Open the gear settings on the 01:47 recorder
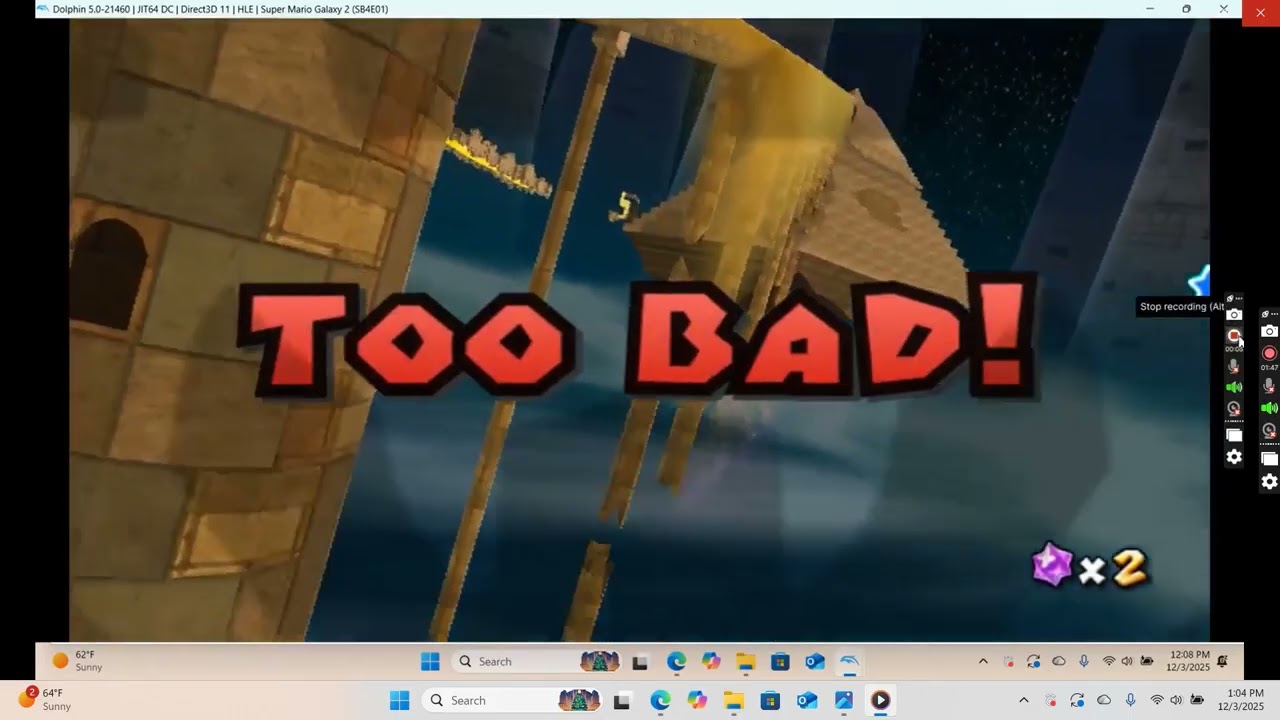 (x=1269, y=482)
